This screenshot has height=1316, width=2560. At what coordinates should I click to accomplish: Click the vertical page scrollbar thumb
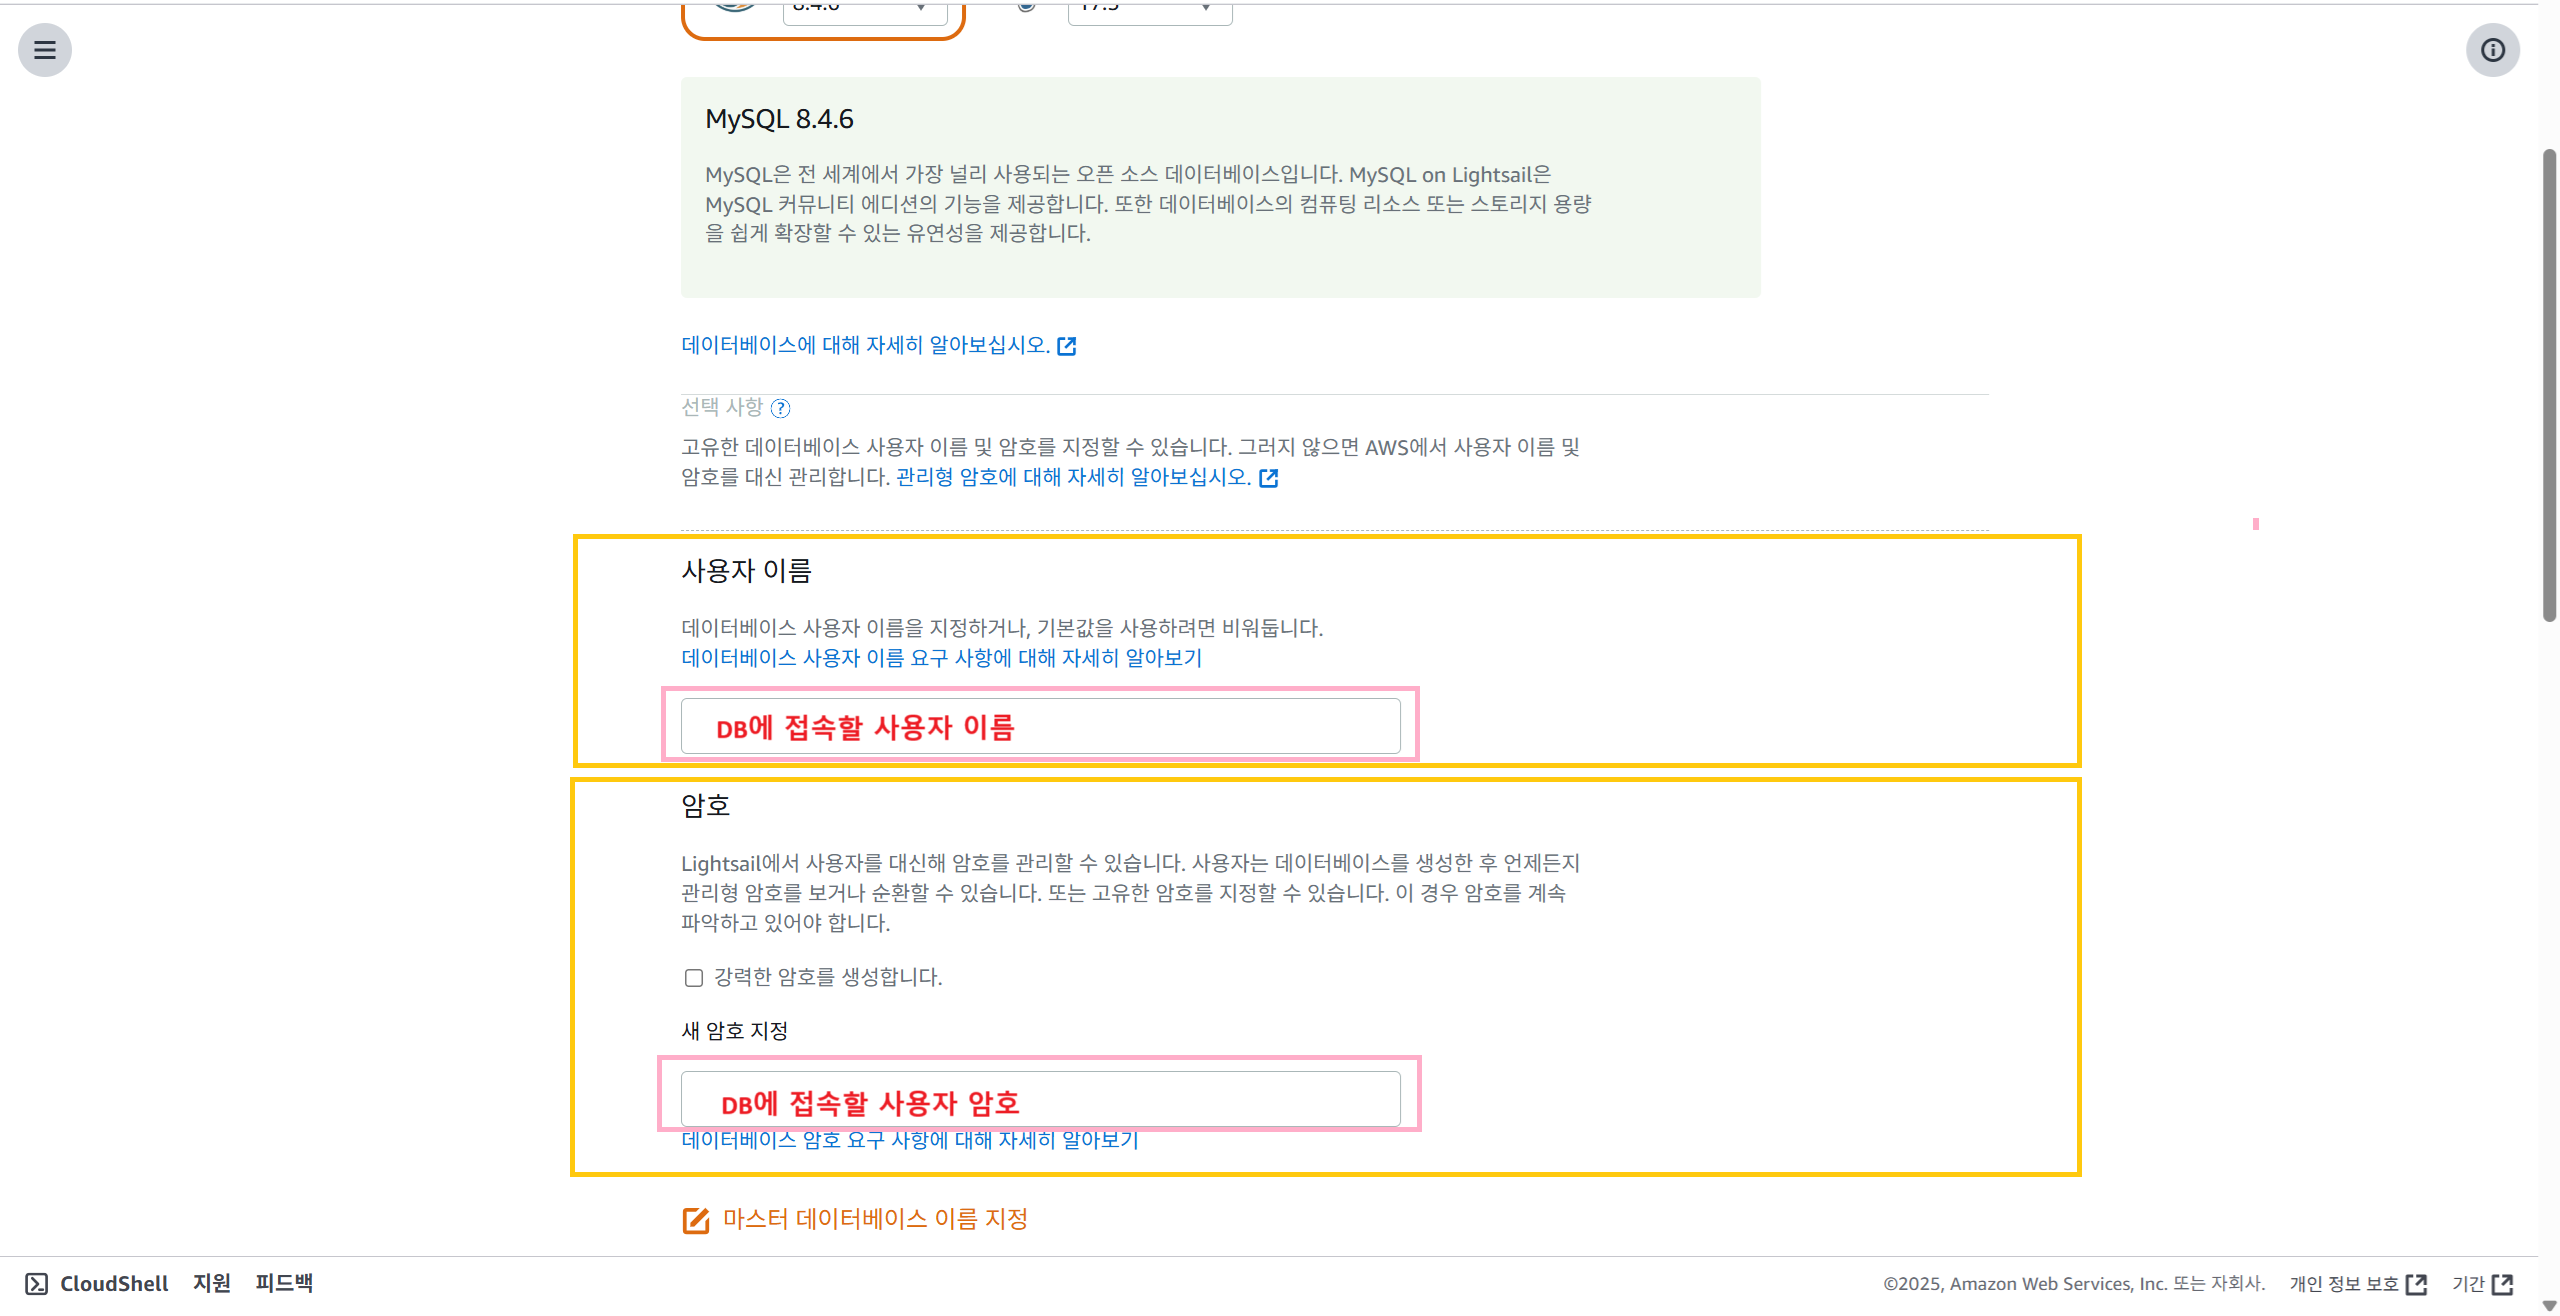2549,385
